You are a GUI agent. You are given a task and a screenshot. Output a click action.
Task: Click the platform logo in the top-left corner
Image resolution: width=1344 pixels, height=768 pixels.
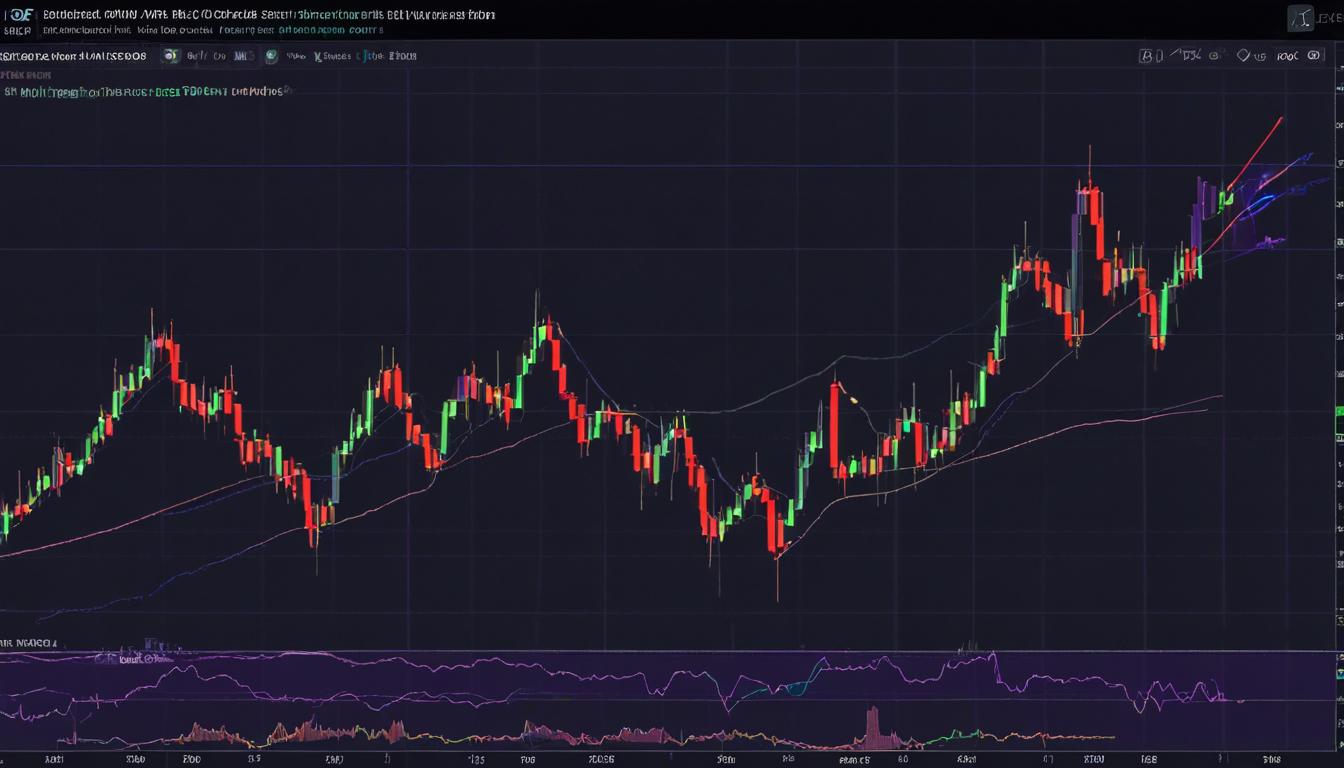point(20,15)
